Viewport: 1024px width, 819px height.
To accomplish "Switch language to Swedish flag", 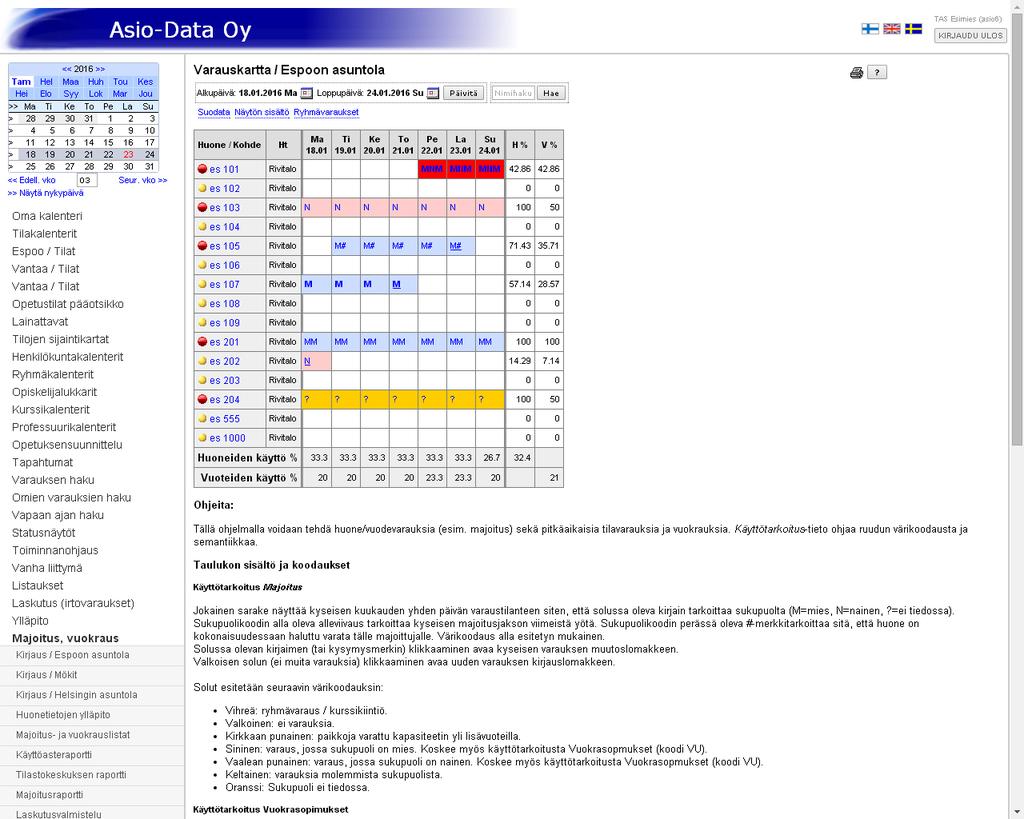I will click(x=913, y=29).
